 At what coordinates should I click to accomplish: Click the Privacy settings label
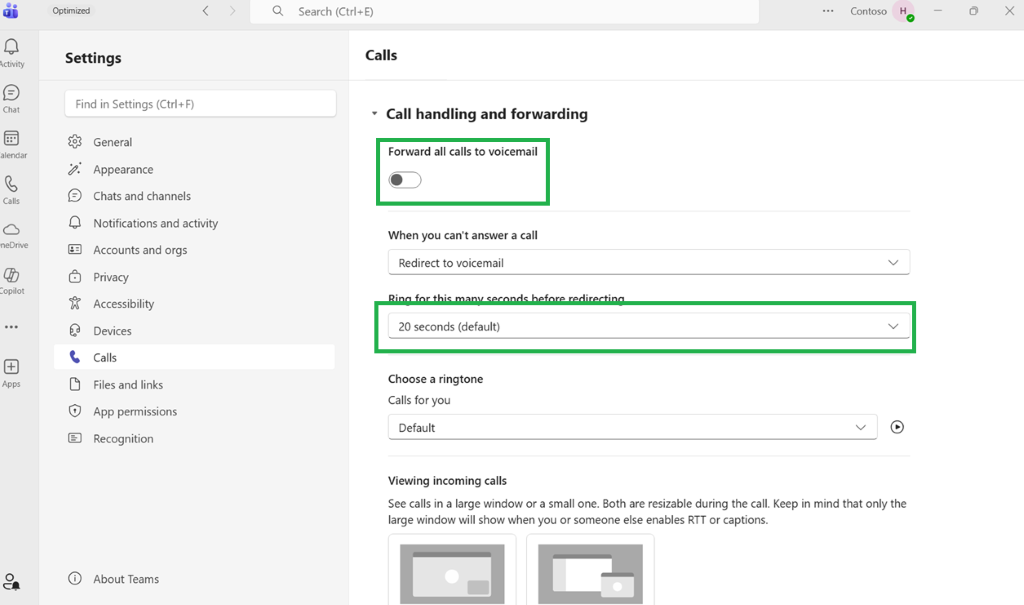pyautogui.click(x=110, y=277)
